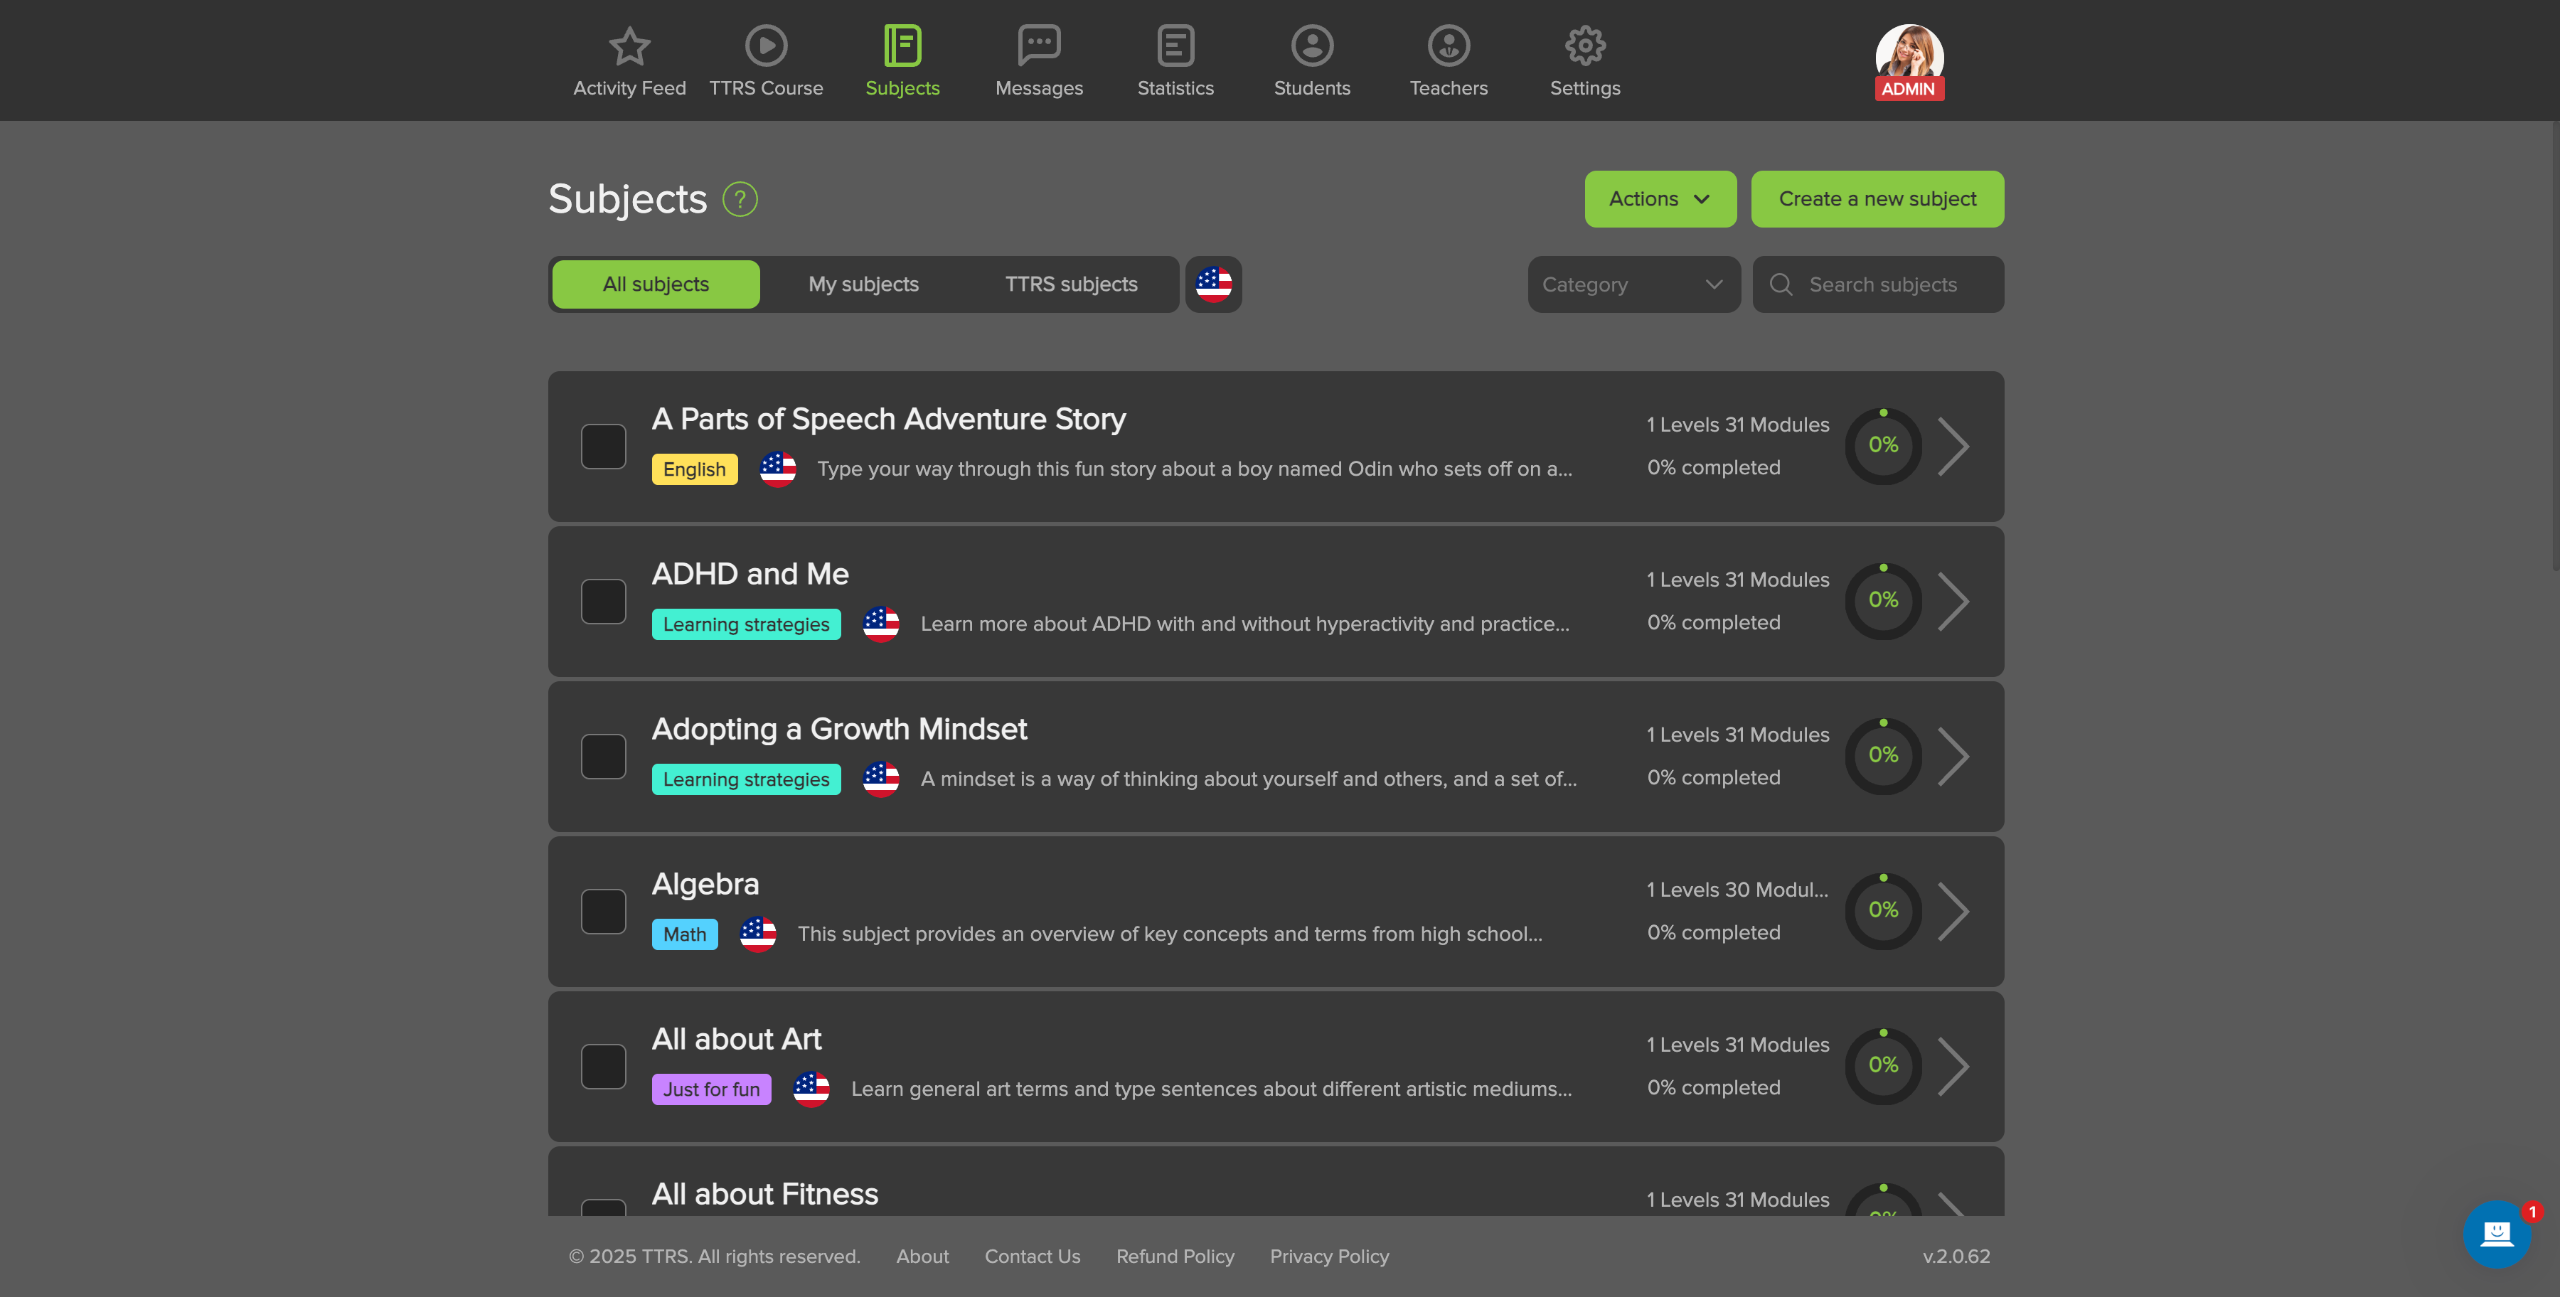Click Create a new subject button
Viewport: 2560px width, 1297px height.
(x=1877, y=199)
